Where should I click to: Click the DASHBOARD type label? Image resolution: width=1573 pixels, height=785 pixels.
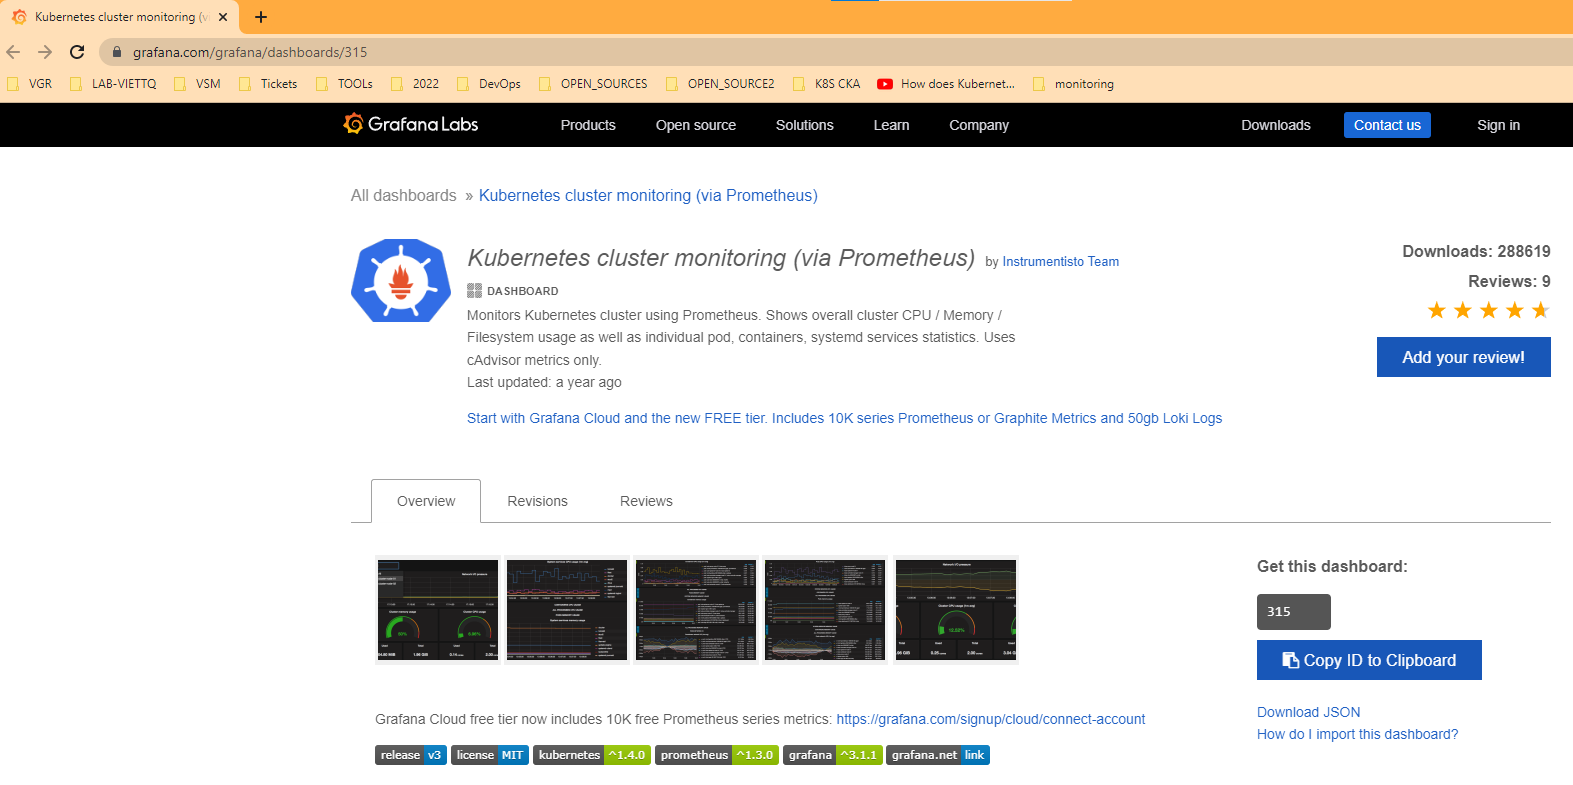point(513,291)
